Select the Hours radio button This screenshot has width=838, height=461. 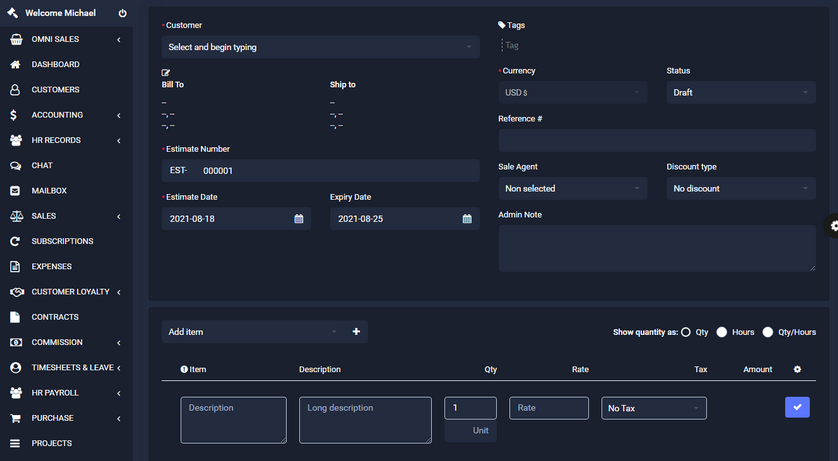(x=722, y=332)
